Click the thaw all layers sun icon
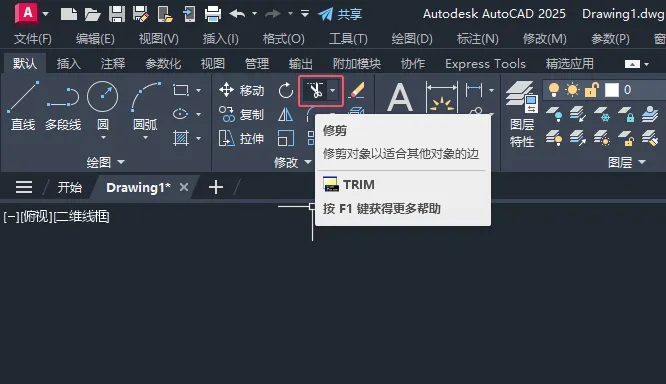Screen dimensions: 666x384 [x=602, y=138]
